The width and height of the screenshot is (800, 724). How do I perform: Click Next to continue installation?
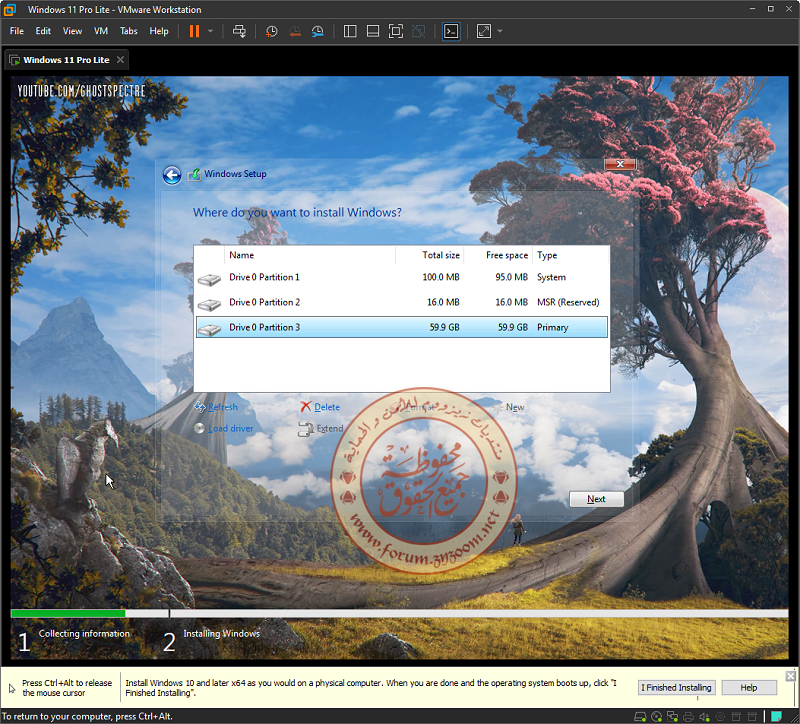click(596, 499)
